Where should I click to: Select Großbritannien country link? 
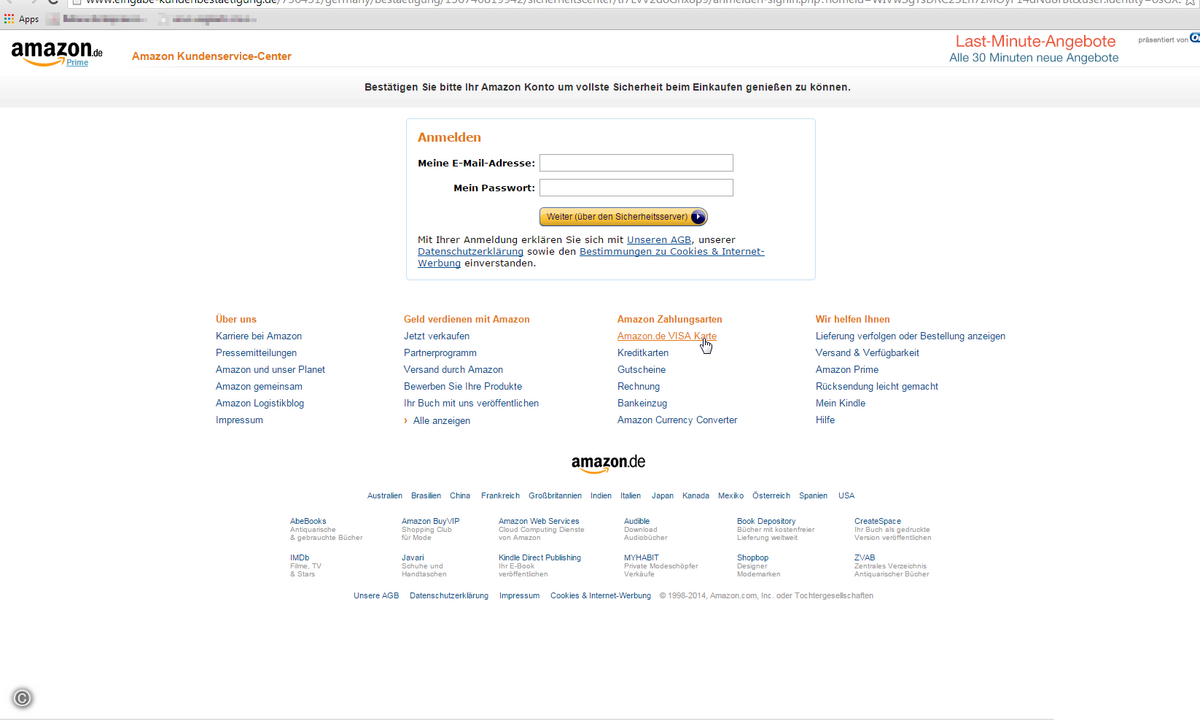click(555, 496)
